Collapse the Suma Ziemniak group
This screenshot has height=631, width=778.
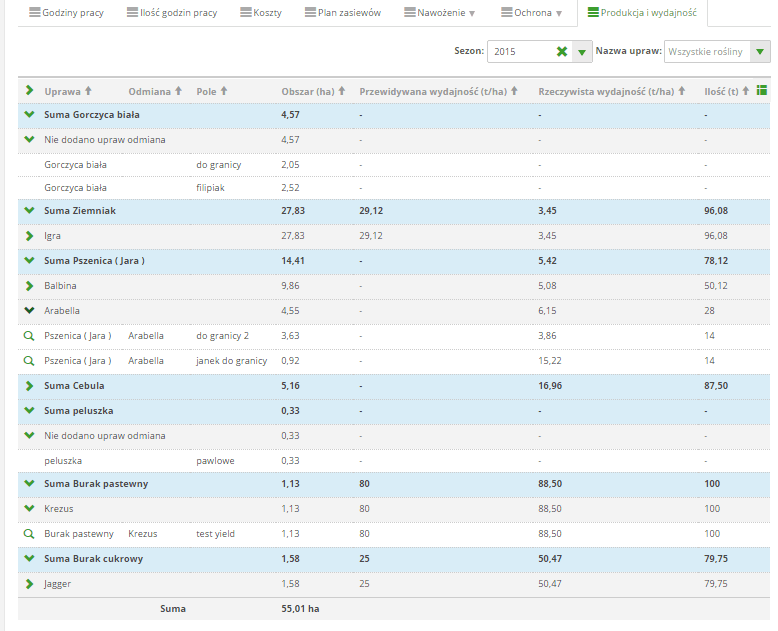29,210
